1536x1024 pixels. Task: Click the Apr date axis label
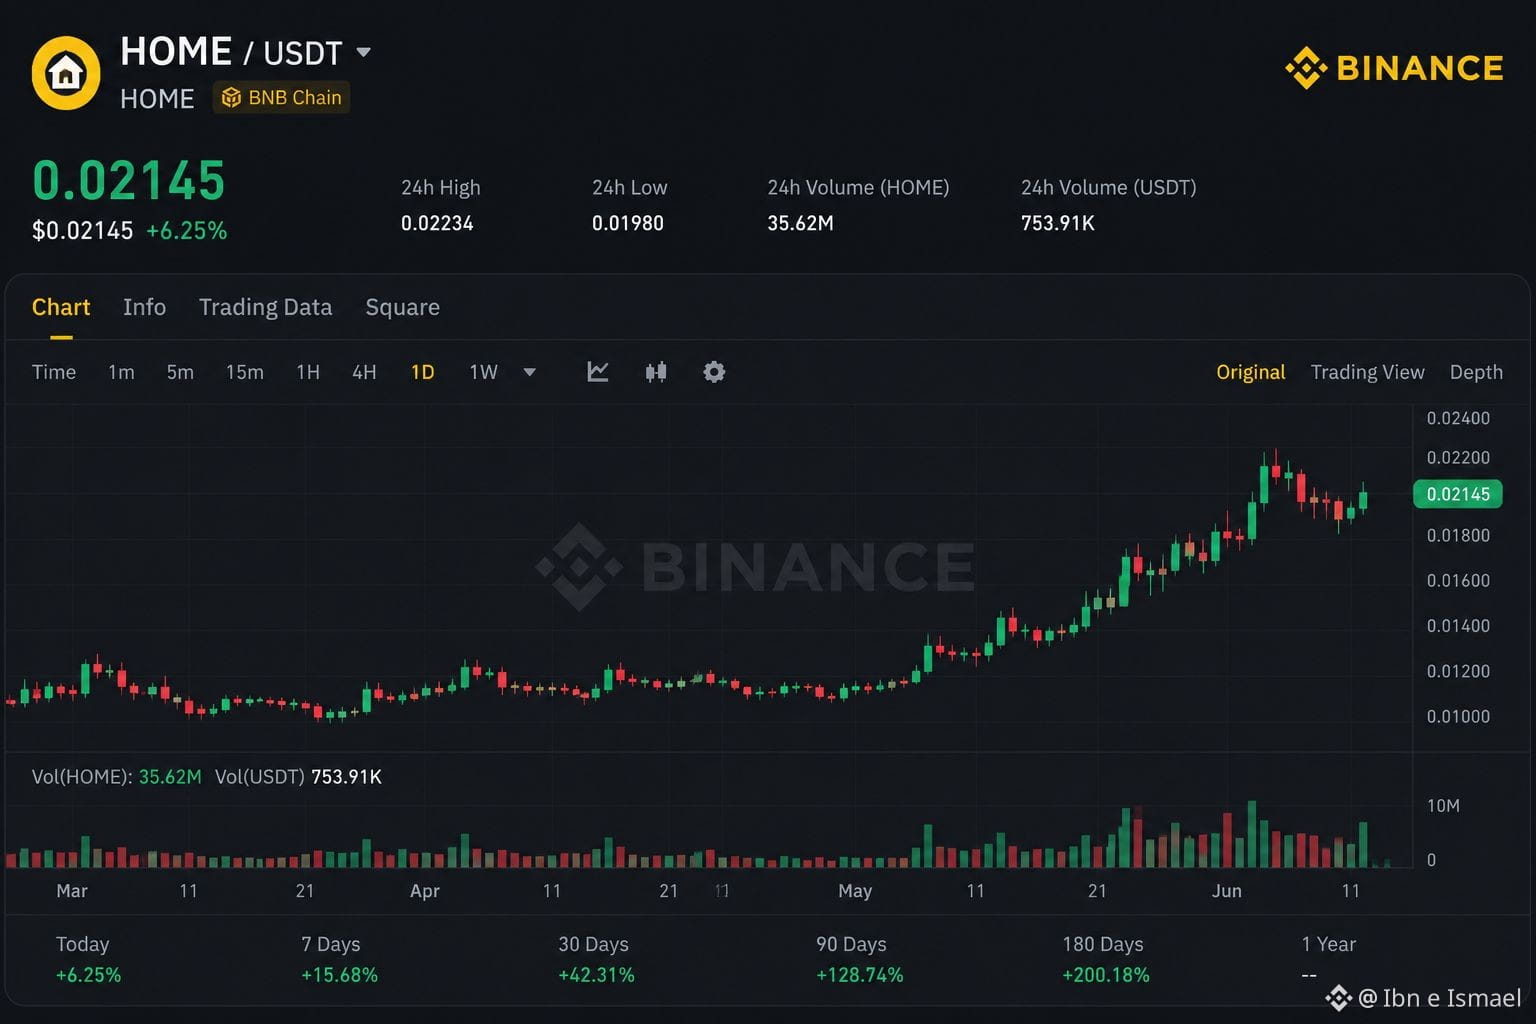point(425,891)
